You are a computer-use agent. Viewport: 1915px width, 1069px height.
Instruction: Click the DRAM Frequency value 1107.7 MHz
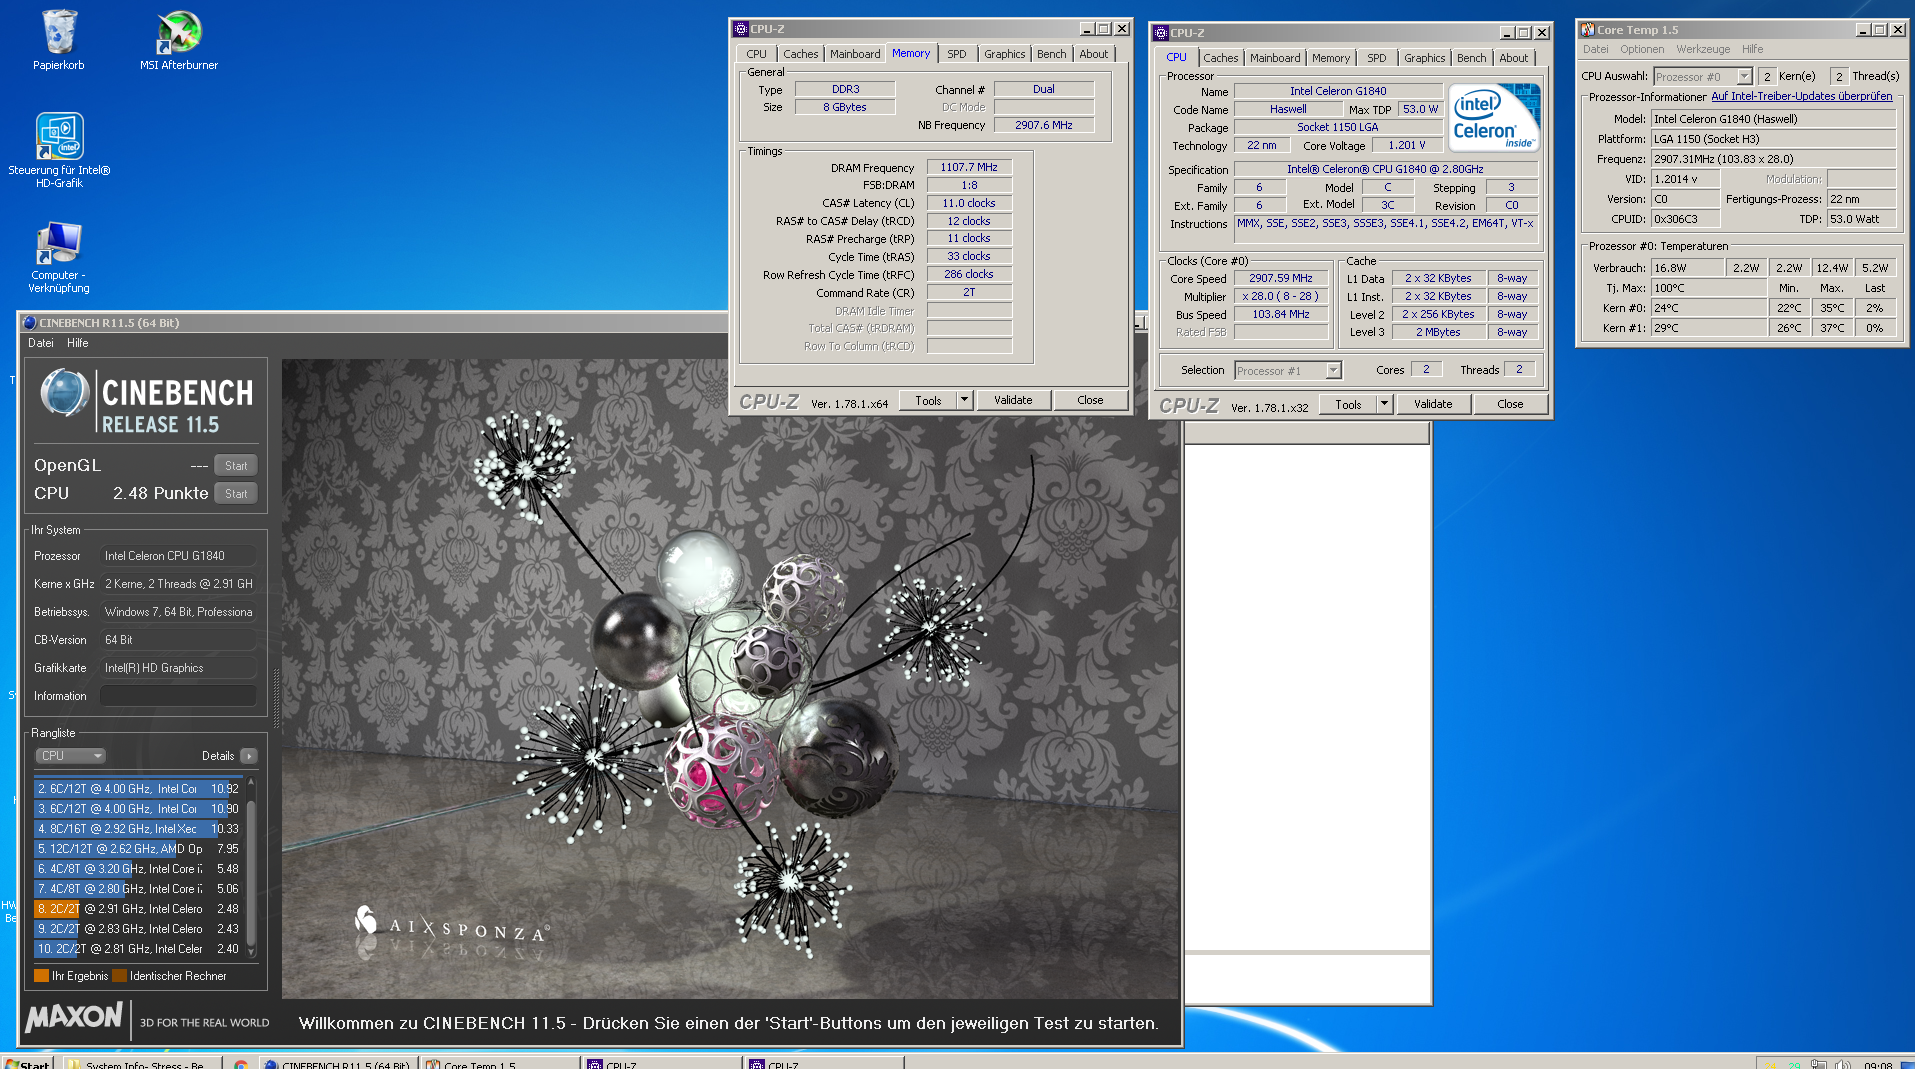pos(969,167)
